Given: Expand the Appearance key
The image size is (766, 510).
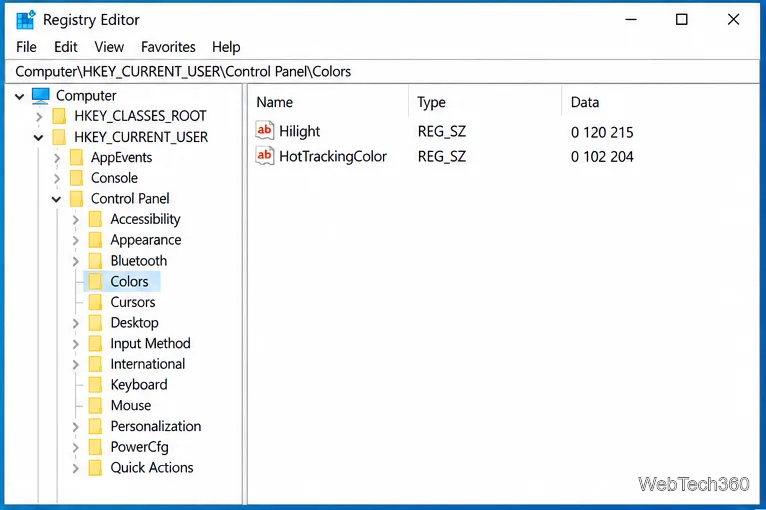Looking at the screenshot, I should (x=76, y=241).
